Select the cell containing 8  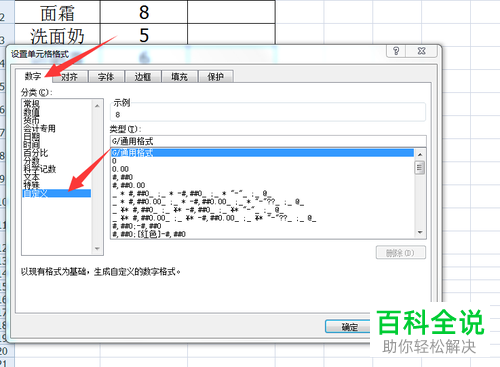[x=144, y=13]
